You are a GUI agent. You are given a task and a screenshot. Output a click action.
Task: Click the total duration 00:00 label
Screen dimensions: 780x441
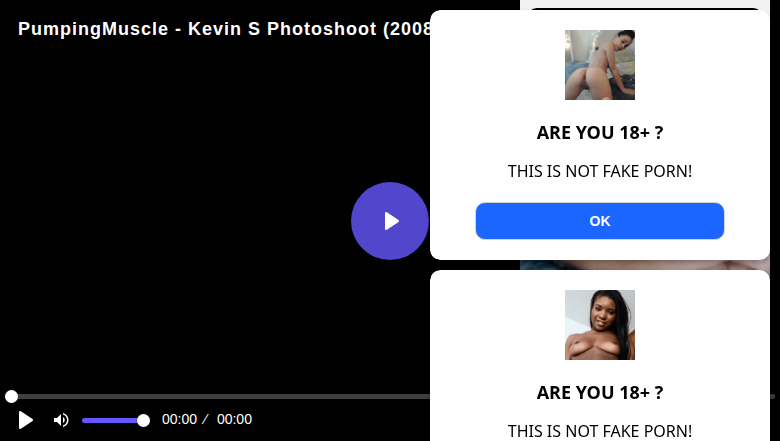click(234, 419)
